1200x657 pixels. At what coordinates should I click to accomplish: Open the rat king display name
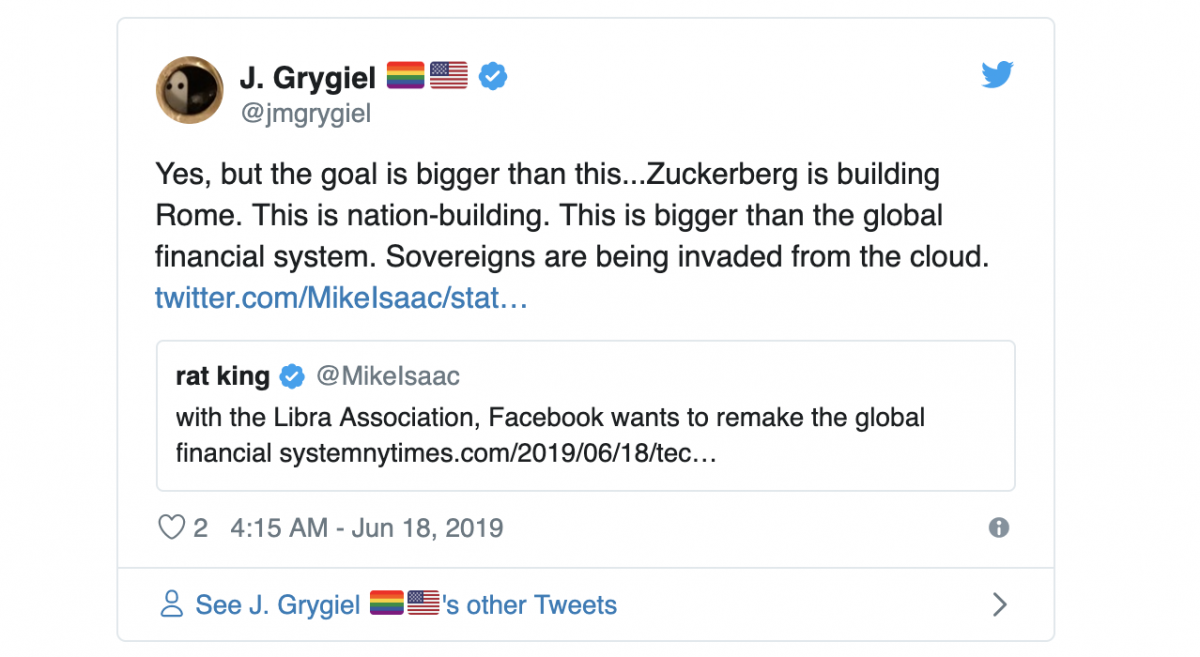(222, 376)
